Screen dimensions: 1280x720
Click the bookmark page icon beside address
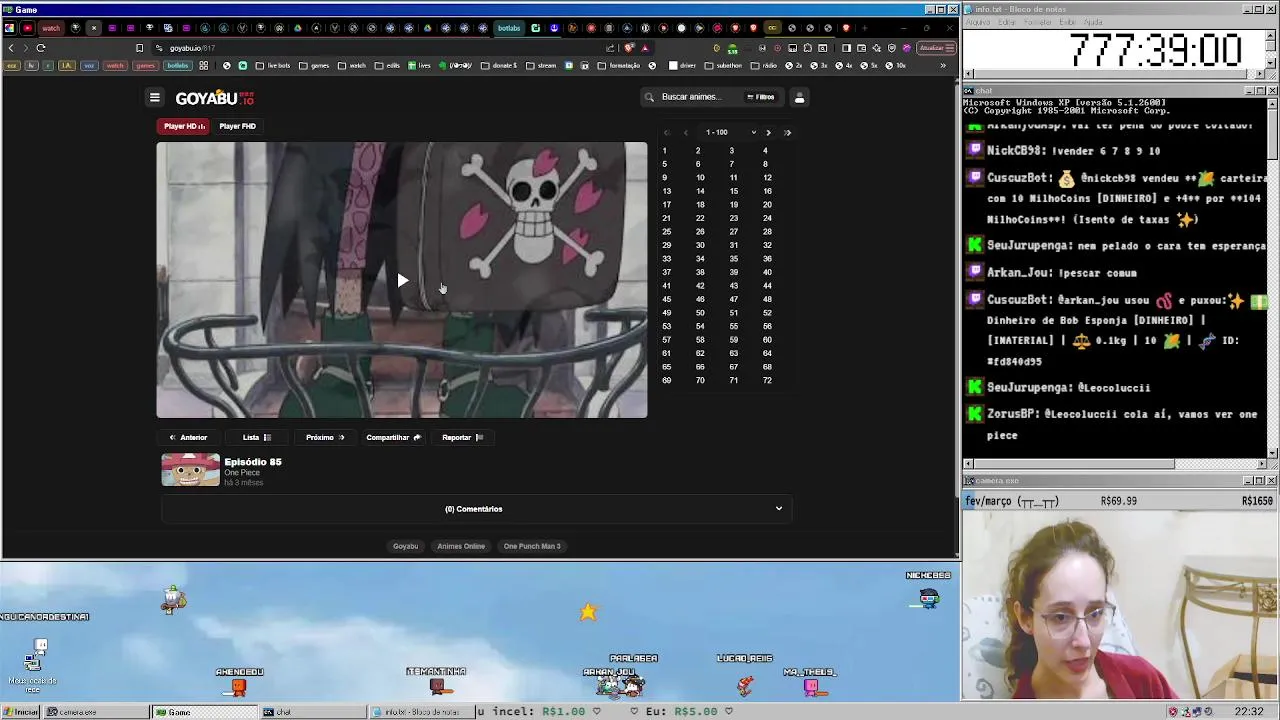coord(139,48)
